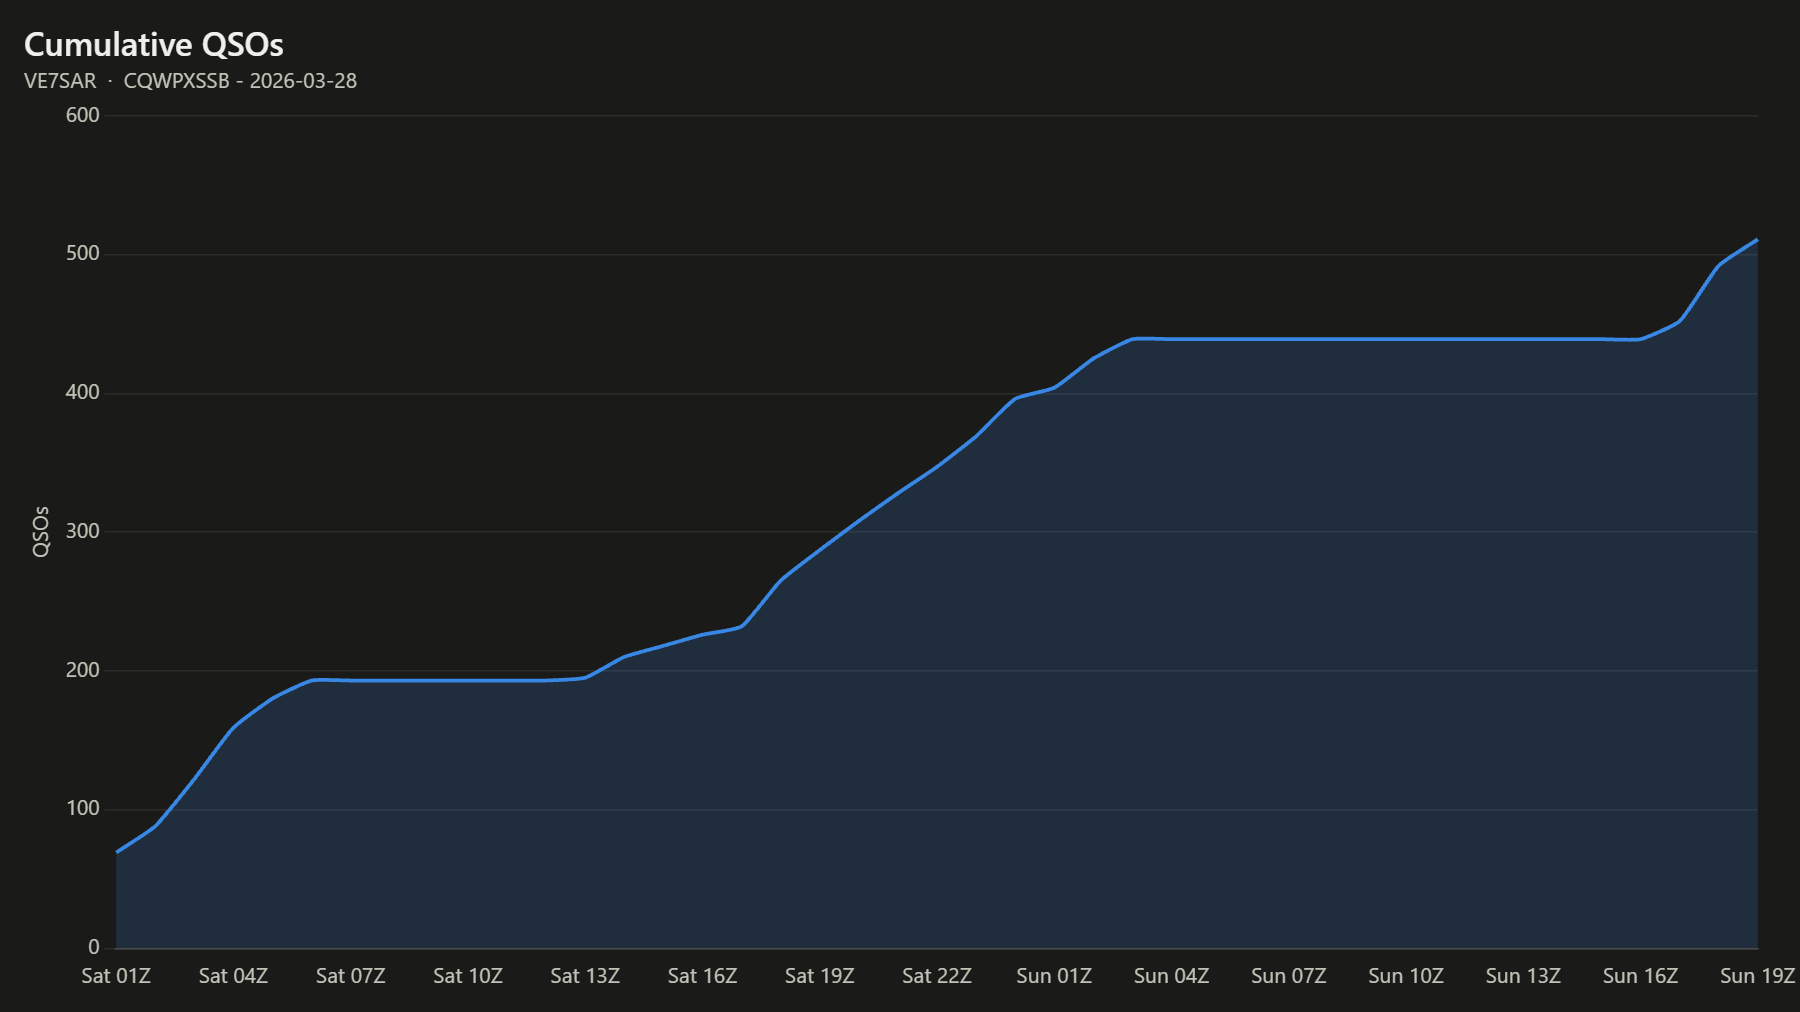The width and height of the screenshot is (1800, 1012).
Task: Click the y-axis value 100
Action: (x=83, y=809)
